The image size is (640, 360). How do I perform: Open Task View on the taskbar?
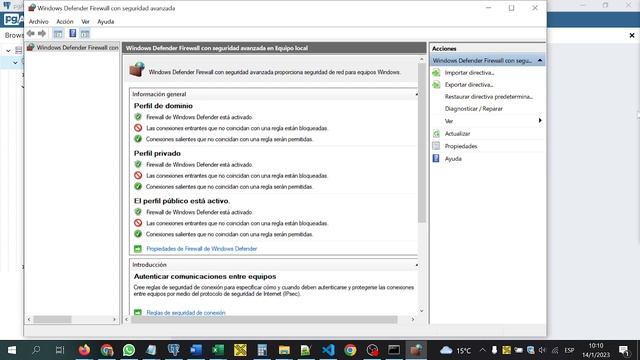click(x=60, y=350)
